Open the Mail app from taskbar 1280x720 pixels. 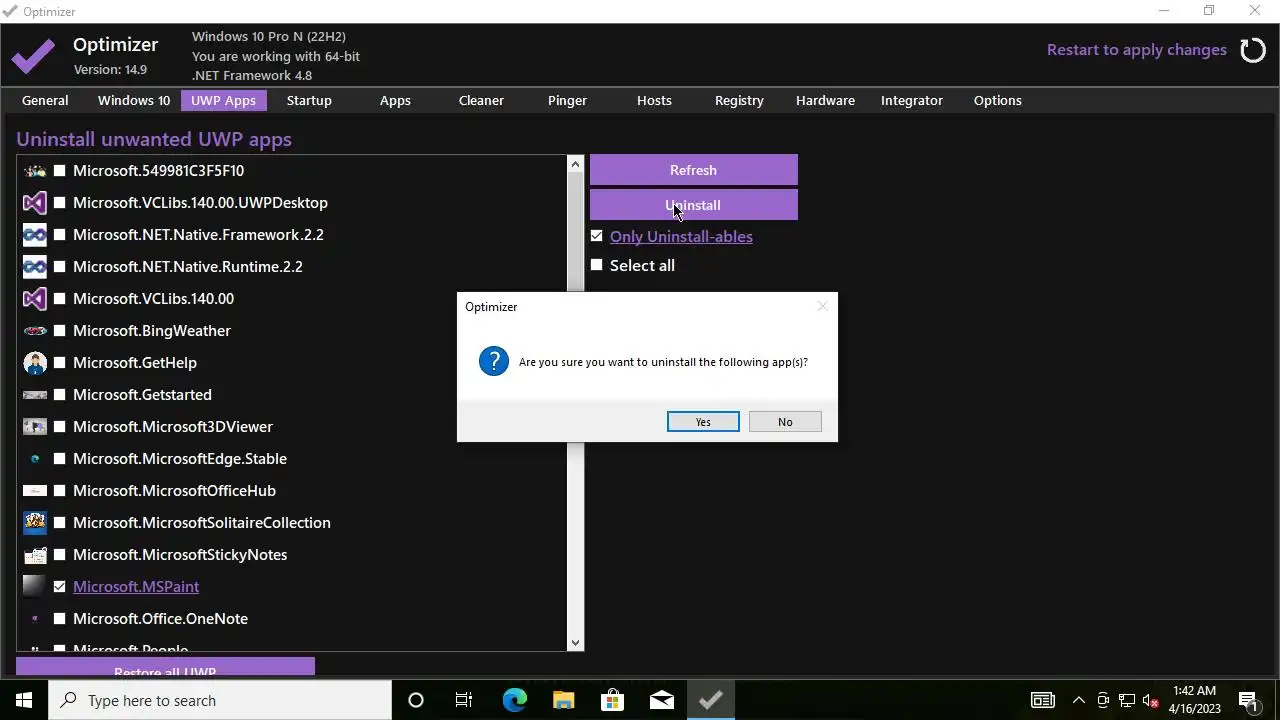661,700
